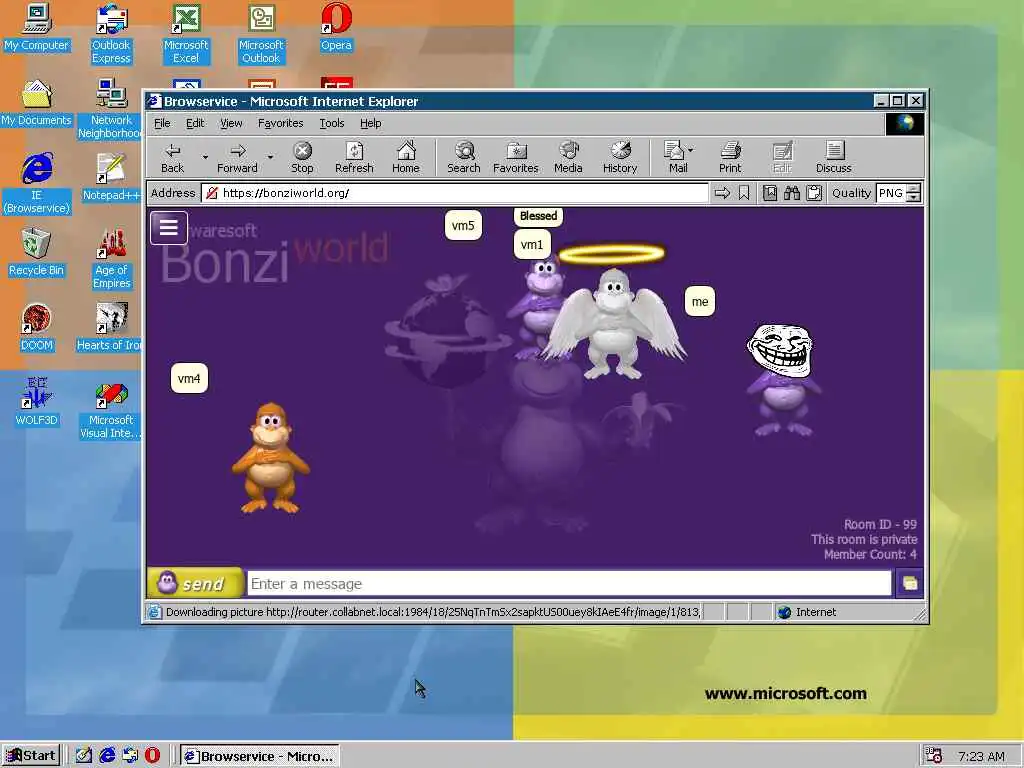This screenshot has height=768, width=1024.
Task: Expand the Forward button history dropdown arrow
Action: tap(270, 157)
